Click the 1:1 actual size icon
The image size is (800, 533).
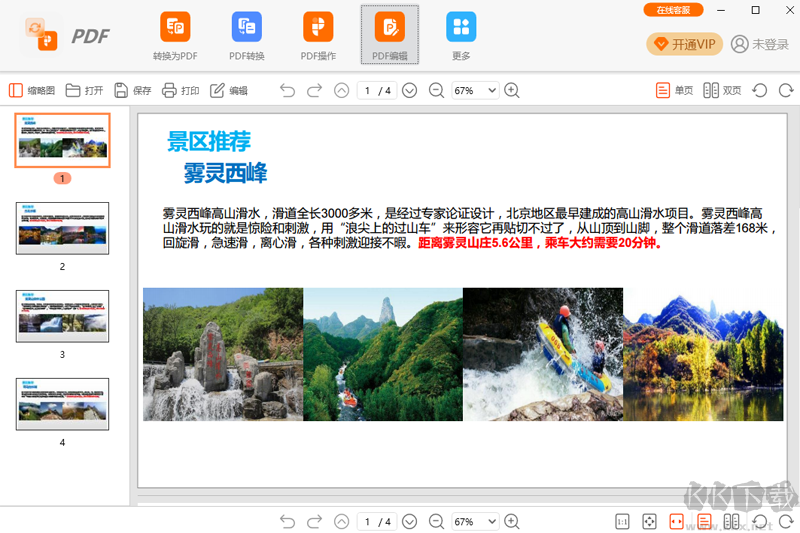[622, 522]
